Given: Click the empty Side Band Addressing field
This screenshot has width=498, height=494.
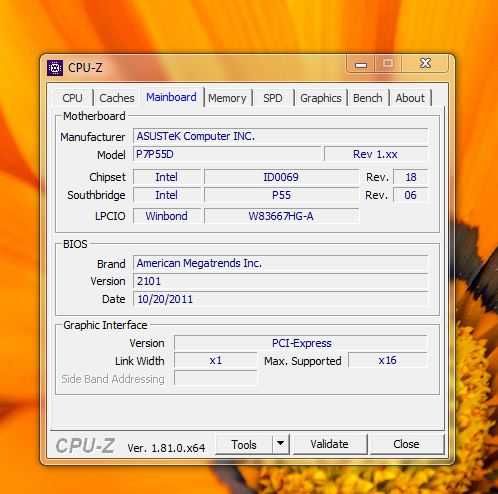Looking at the screenshot, I should click(216, 378).
